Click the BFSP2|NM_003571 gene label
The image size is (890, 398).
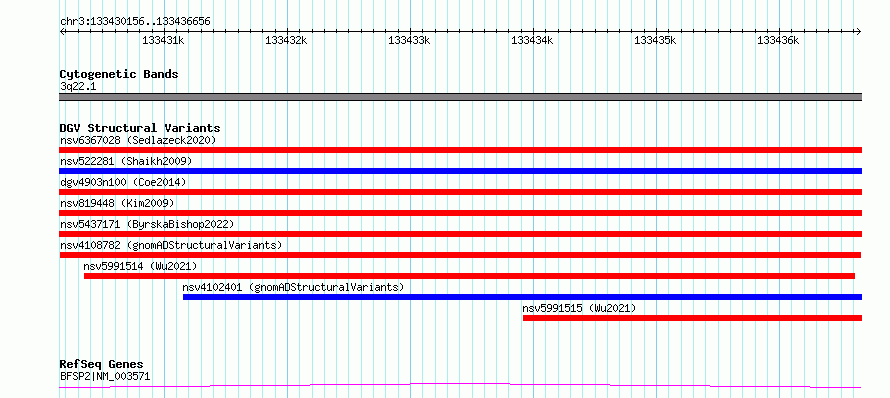[x=105, y=376]
